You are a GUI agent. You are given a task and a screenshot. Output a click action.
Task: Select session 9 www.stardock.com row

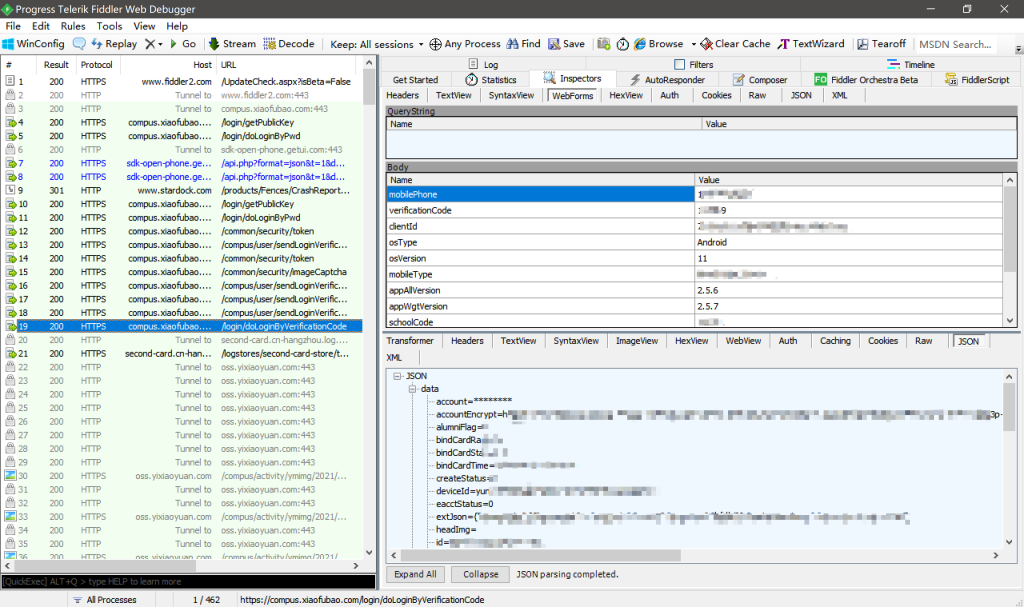tap(182, 190)
